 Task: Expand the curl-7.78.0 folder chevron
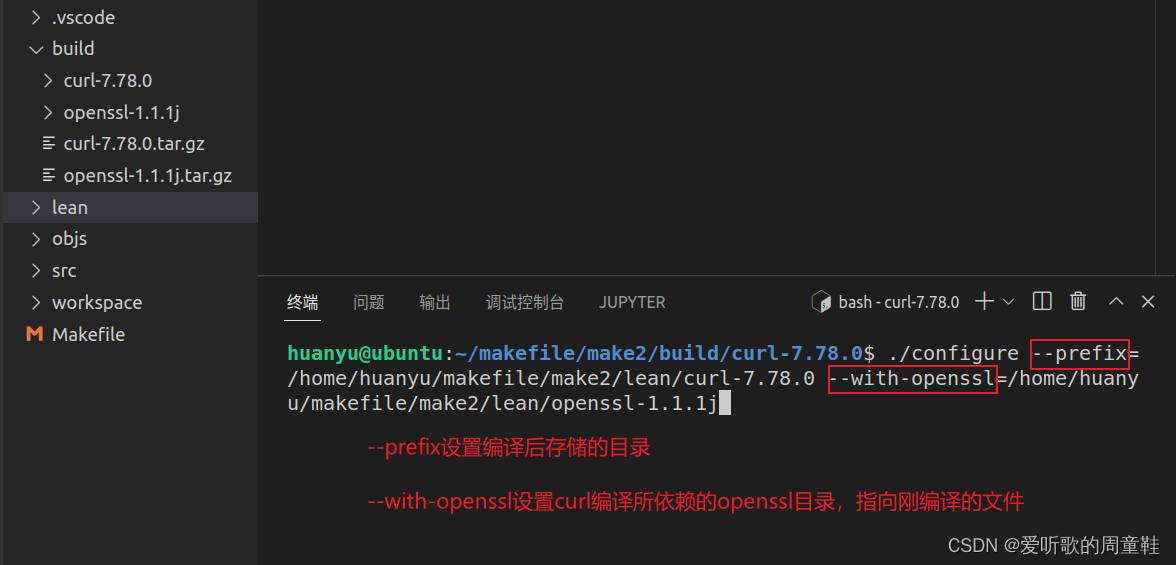pyautogui.click(x=48, y=80)
